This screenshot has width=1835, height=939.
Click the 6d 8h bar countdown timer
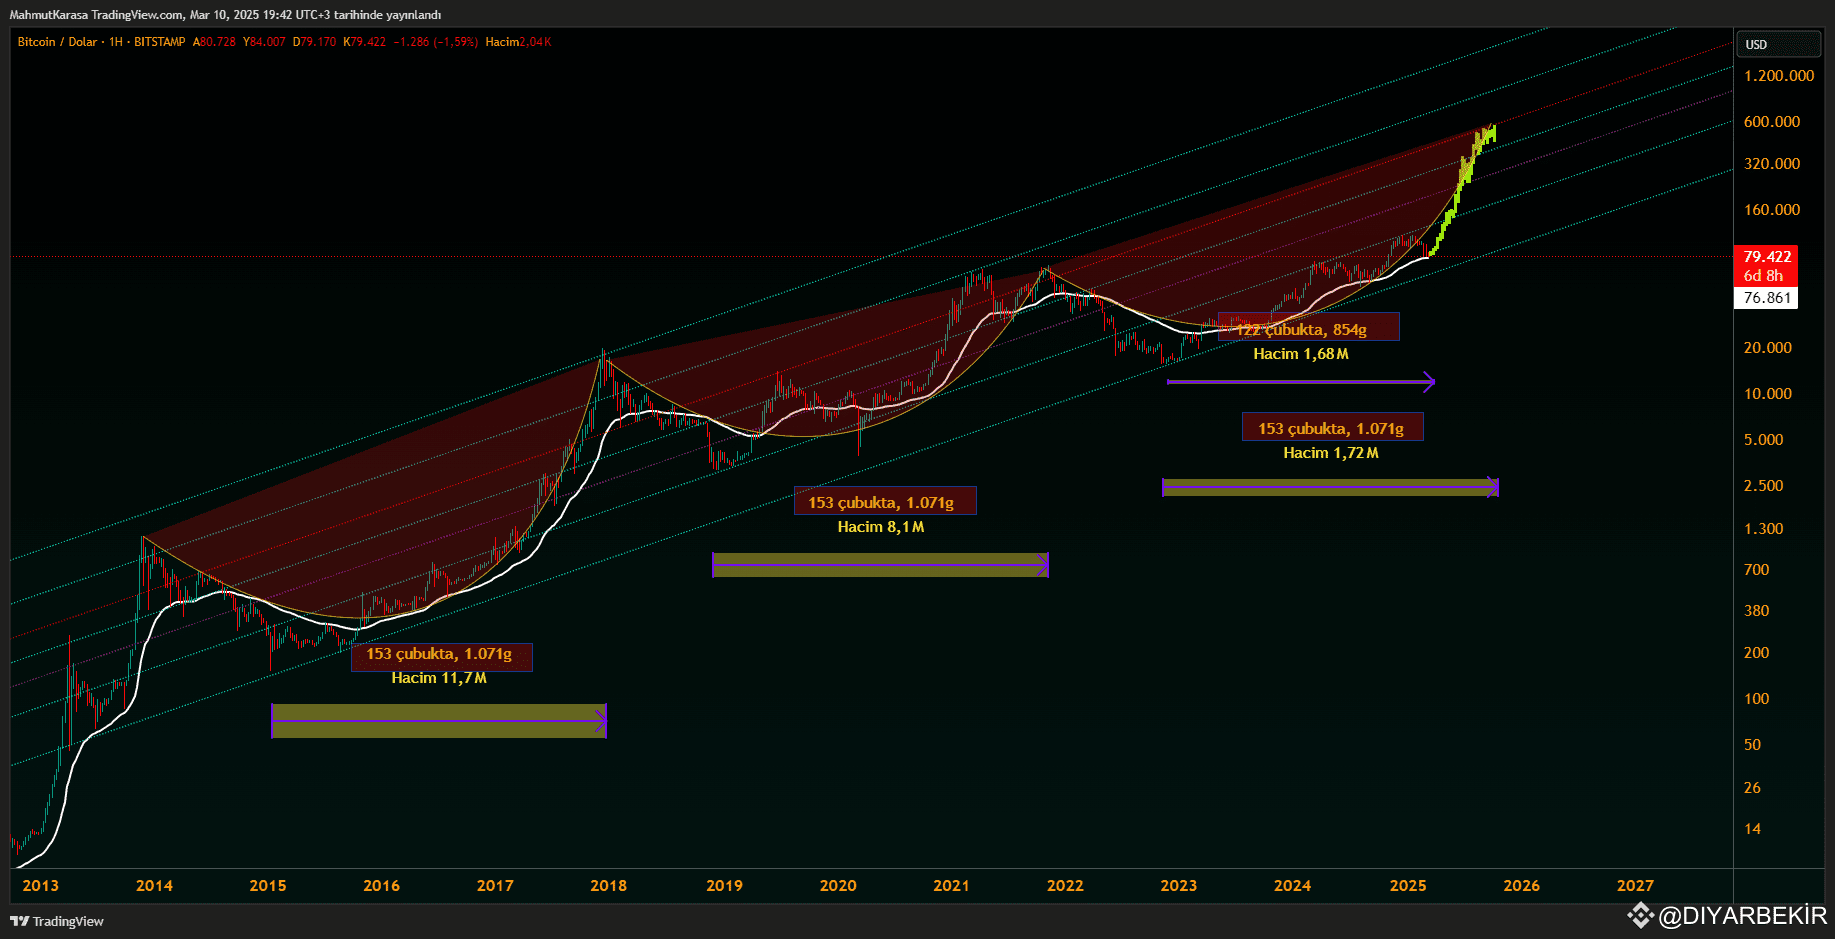1765,275
